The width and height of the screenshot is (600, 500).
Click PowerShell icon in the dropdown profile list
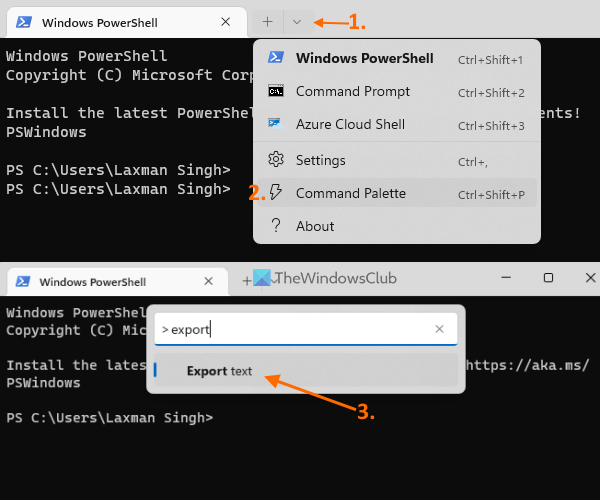[276, 58]
